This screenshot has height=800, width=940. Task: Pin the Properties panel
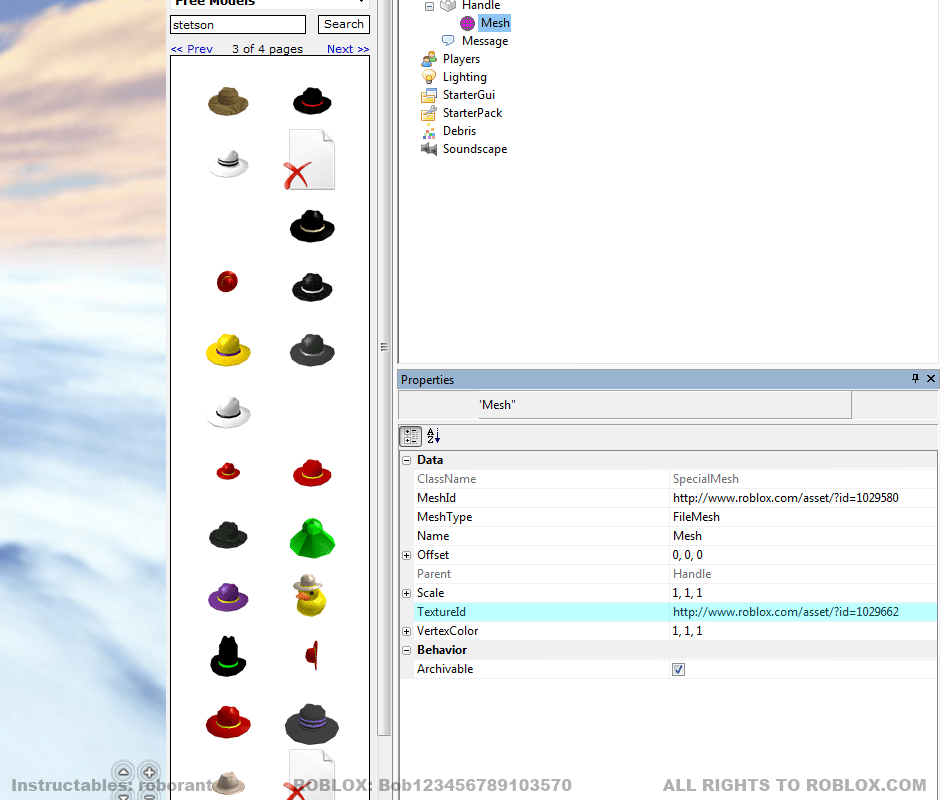915,379
